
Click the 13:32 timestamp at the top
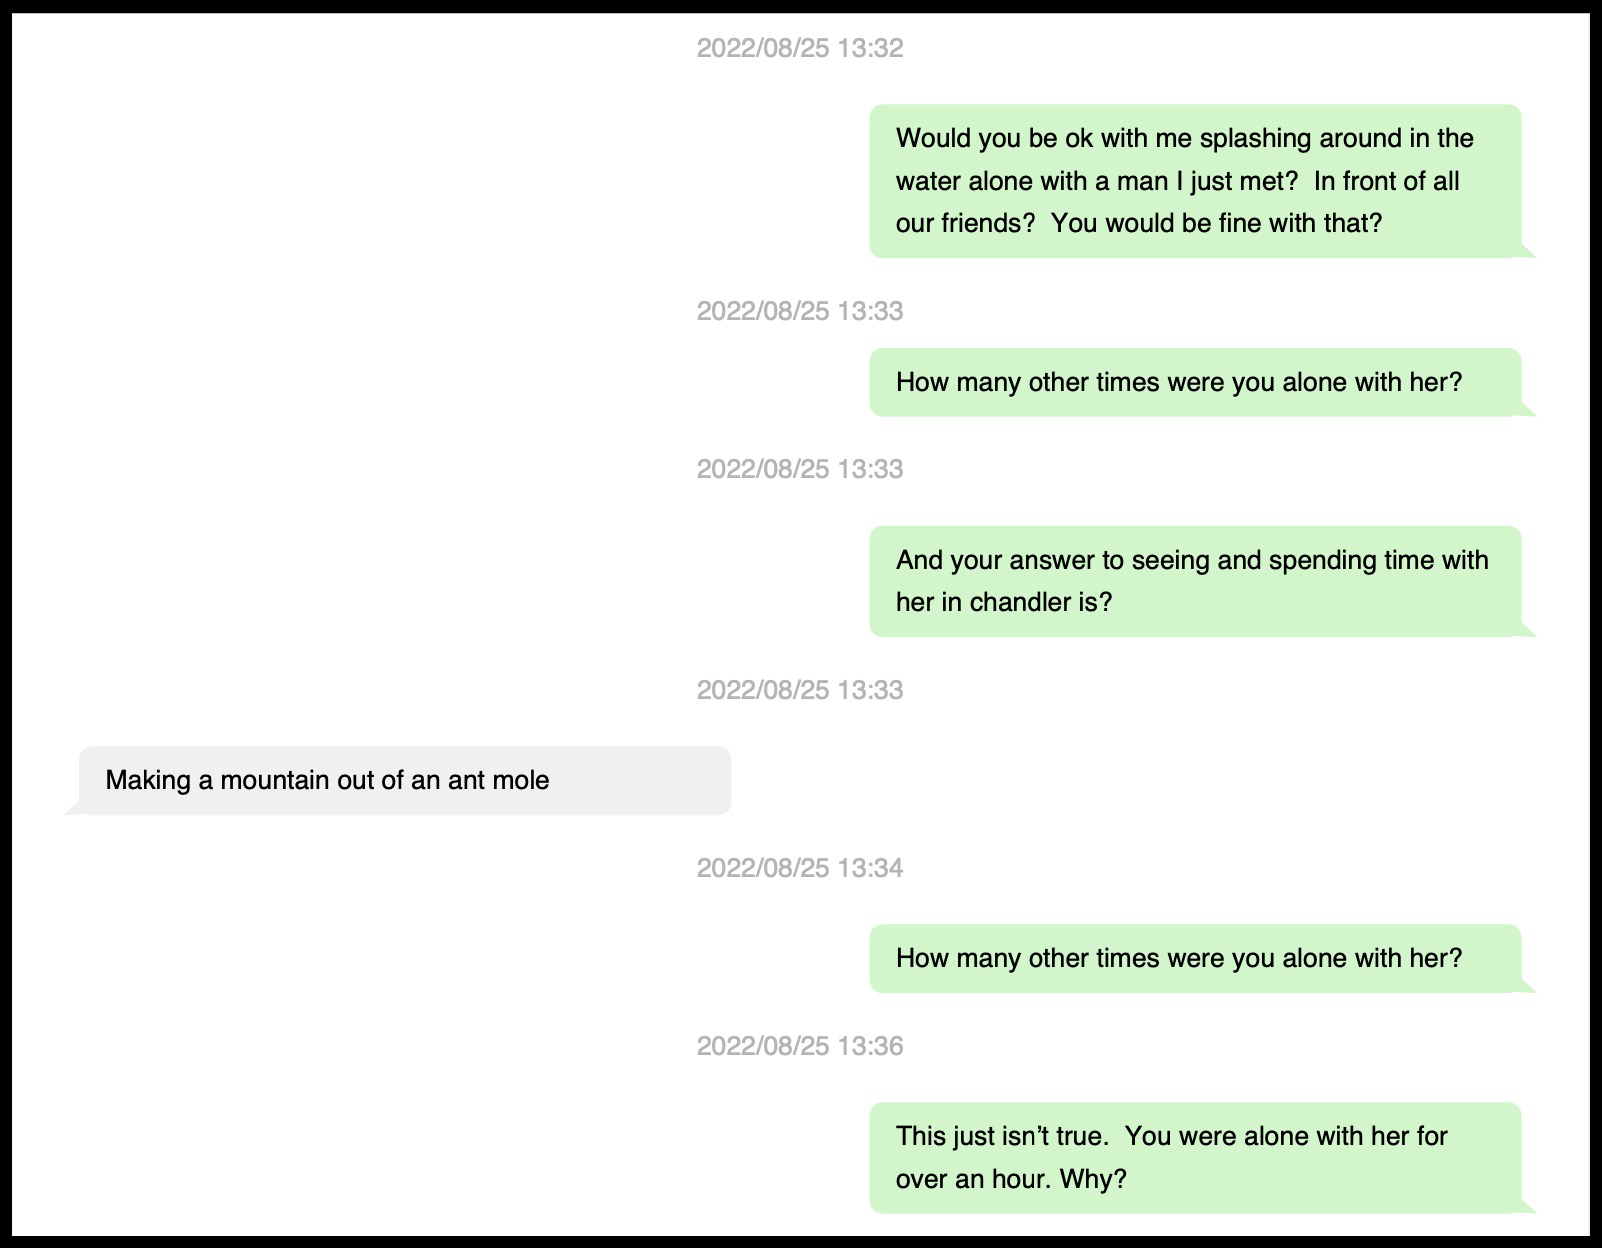[x=799, y=48]
